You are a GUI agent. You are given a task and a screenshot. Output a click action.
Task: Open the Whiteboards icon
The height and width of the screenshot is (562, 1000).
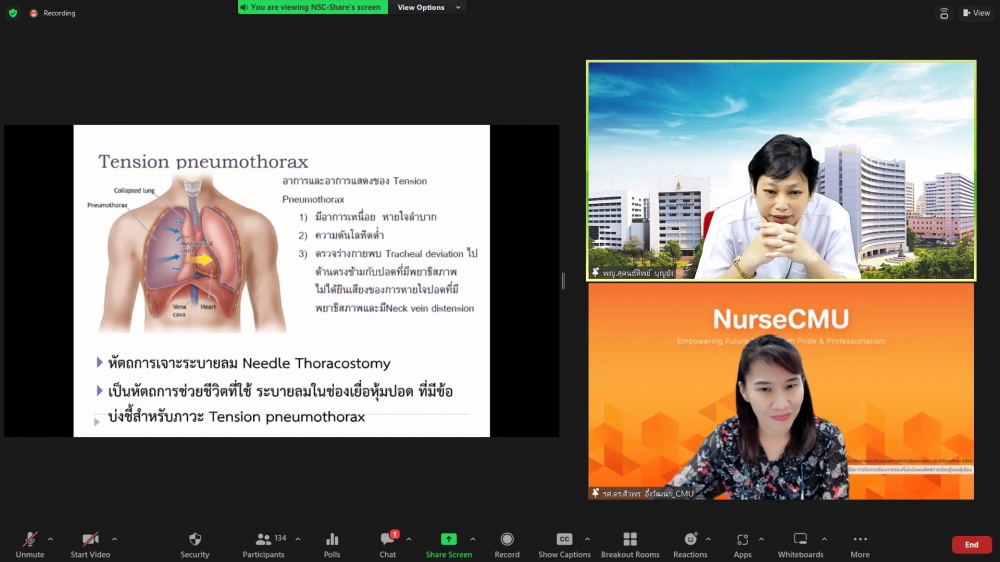(800, 540)
